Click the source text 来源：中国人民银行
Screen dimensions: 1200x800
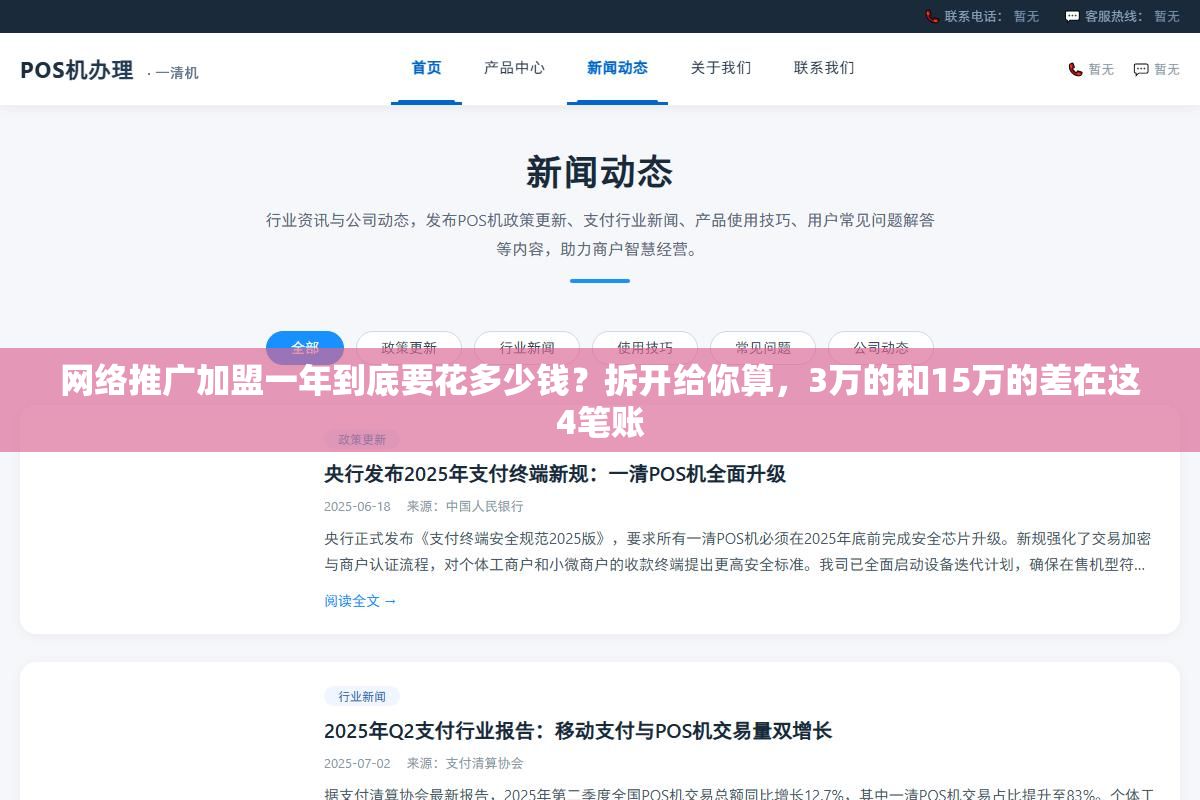tap(465, 506)
